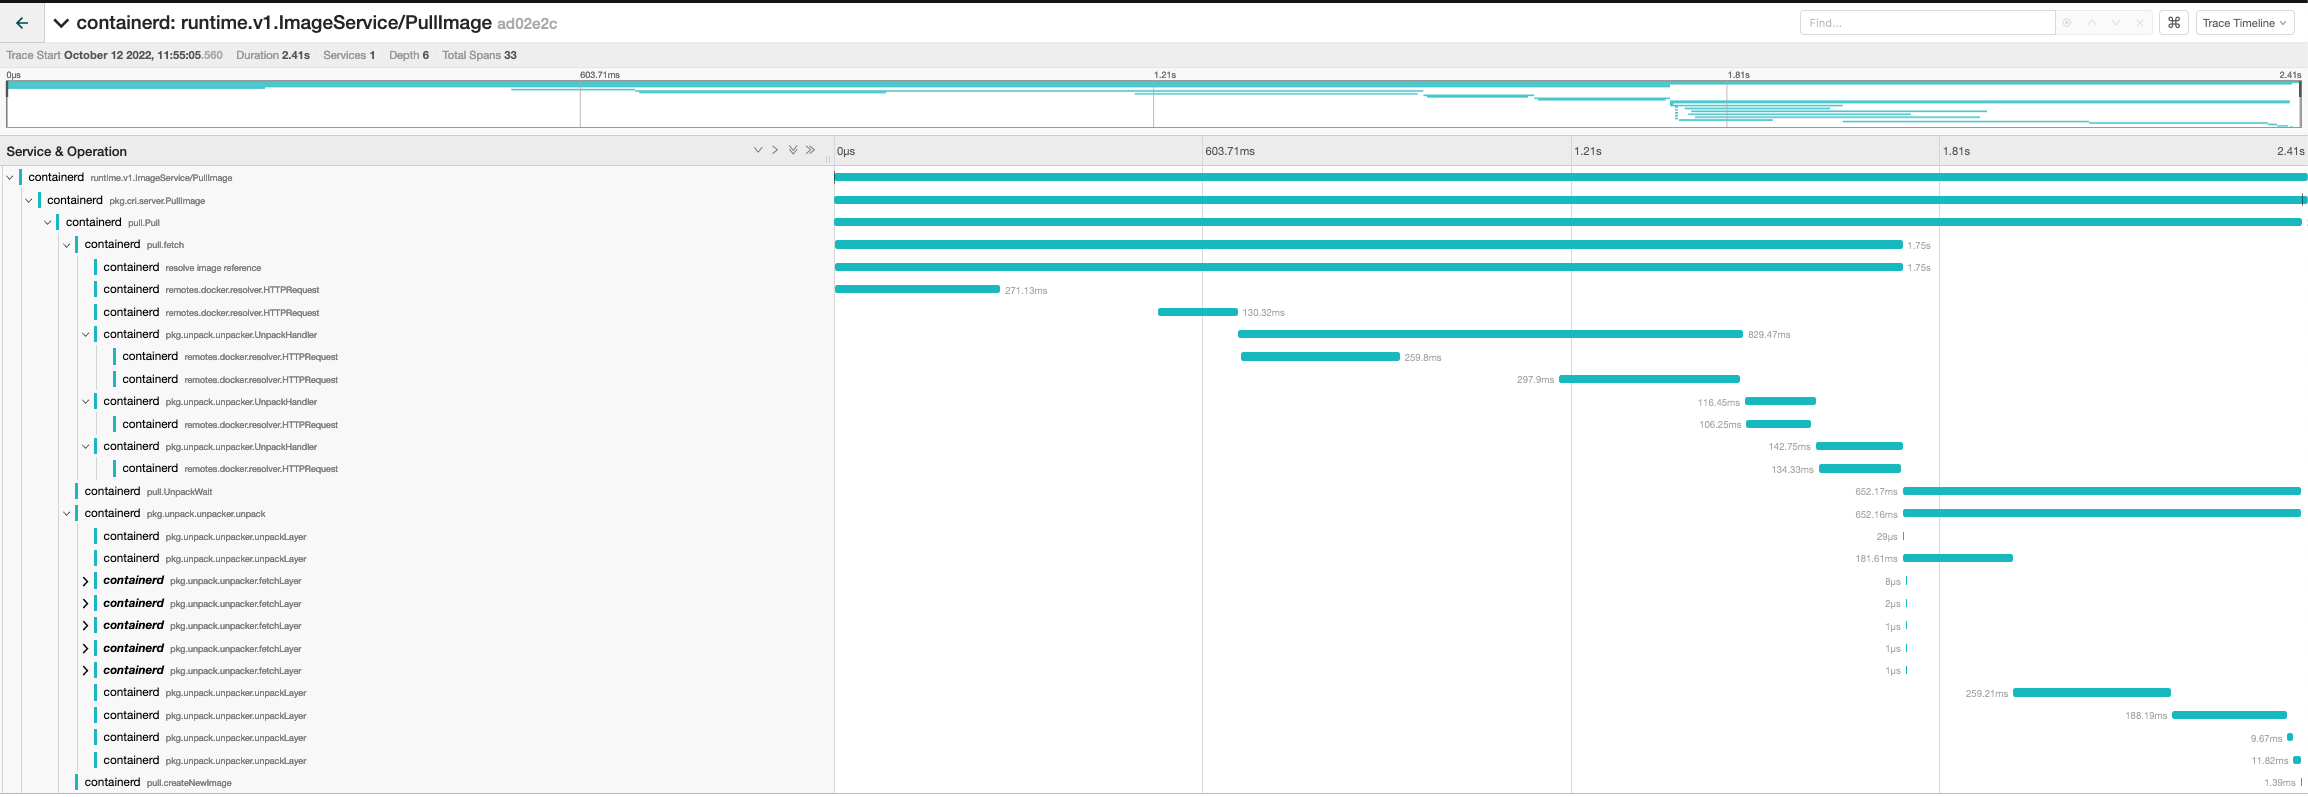Open the keyboard shortcuts help button
2308x797 pixels.
(2174, 23)
